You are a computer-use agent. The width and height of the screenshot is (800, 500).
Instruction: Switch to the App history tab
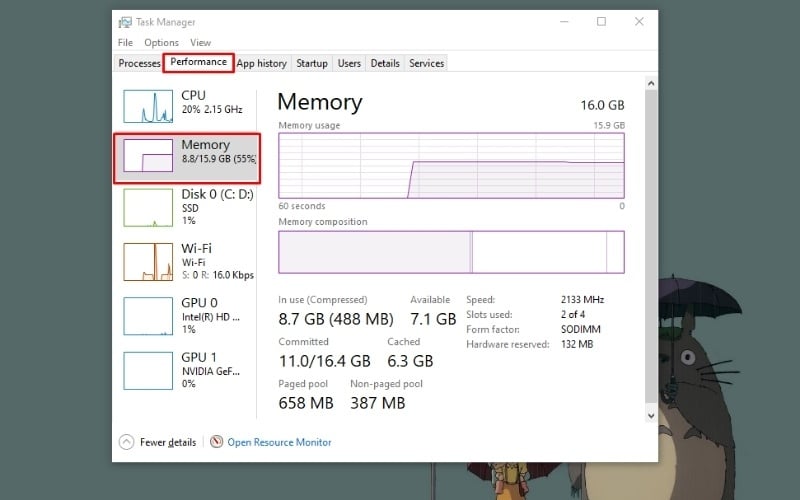click(x=262, y=63)
